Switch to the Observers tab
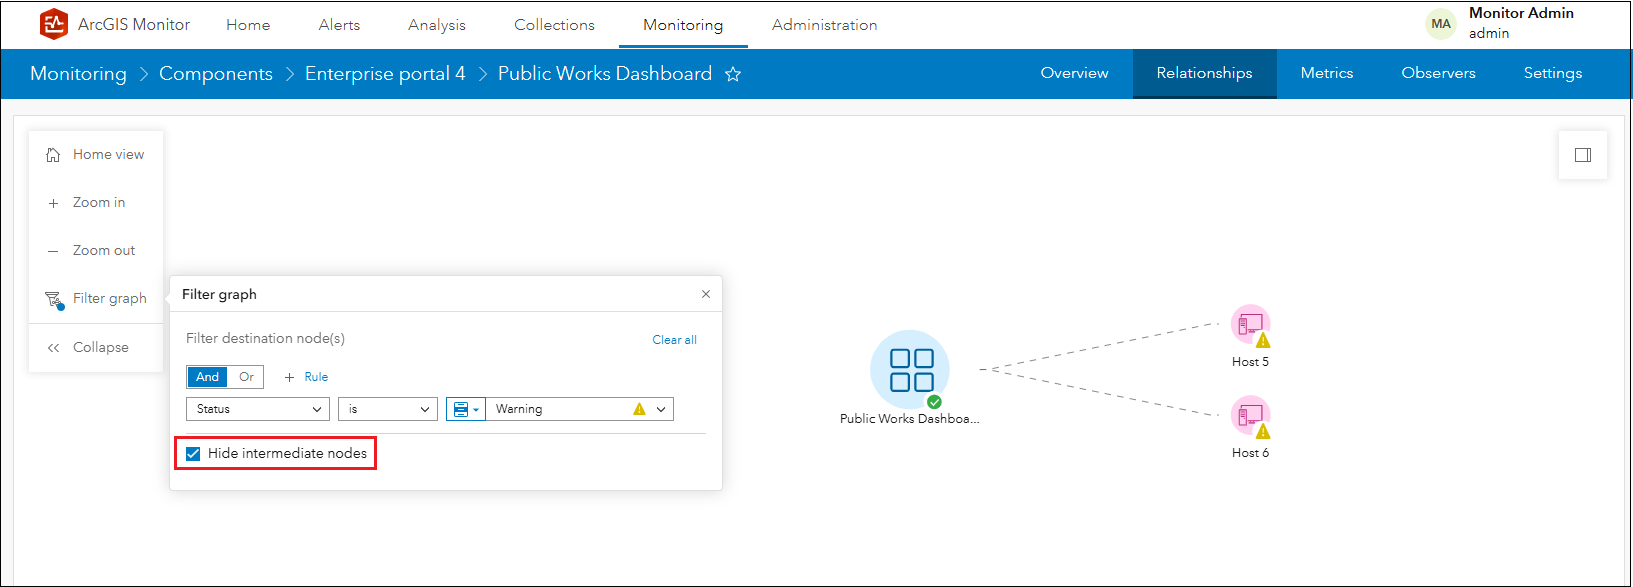This screenshot has width=1633, height=587. coord(1438,73)
